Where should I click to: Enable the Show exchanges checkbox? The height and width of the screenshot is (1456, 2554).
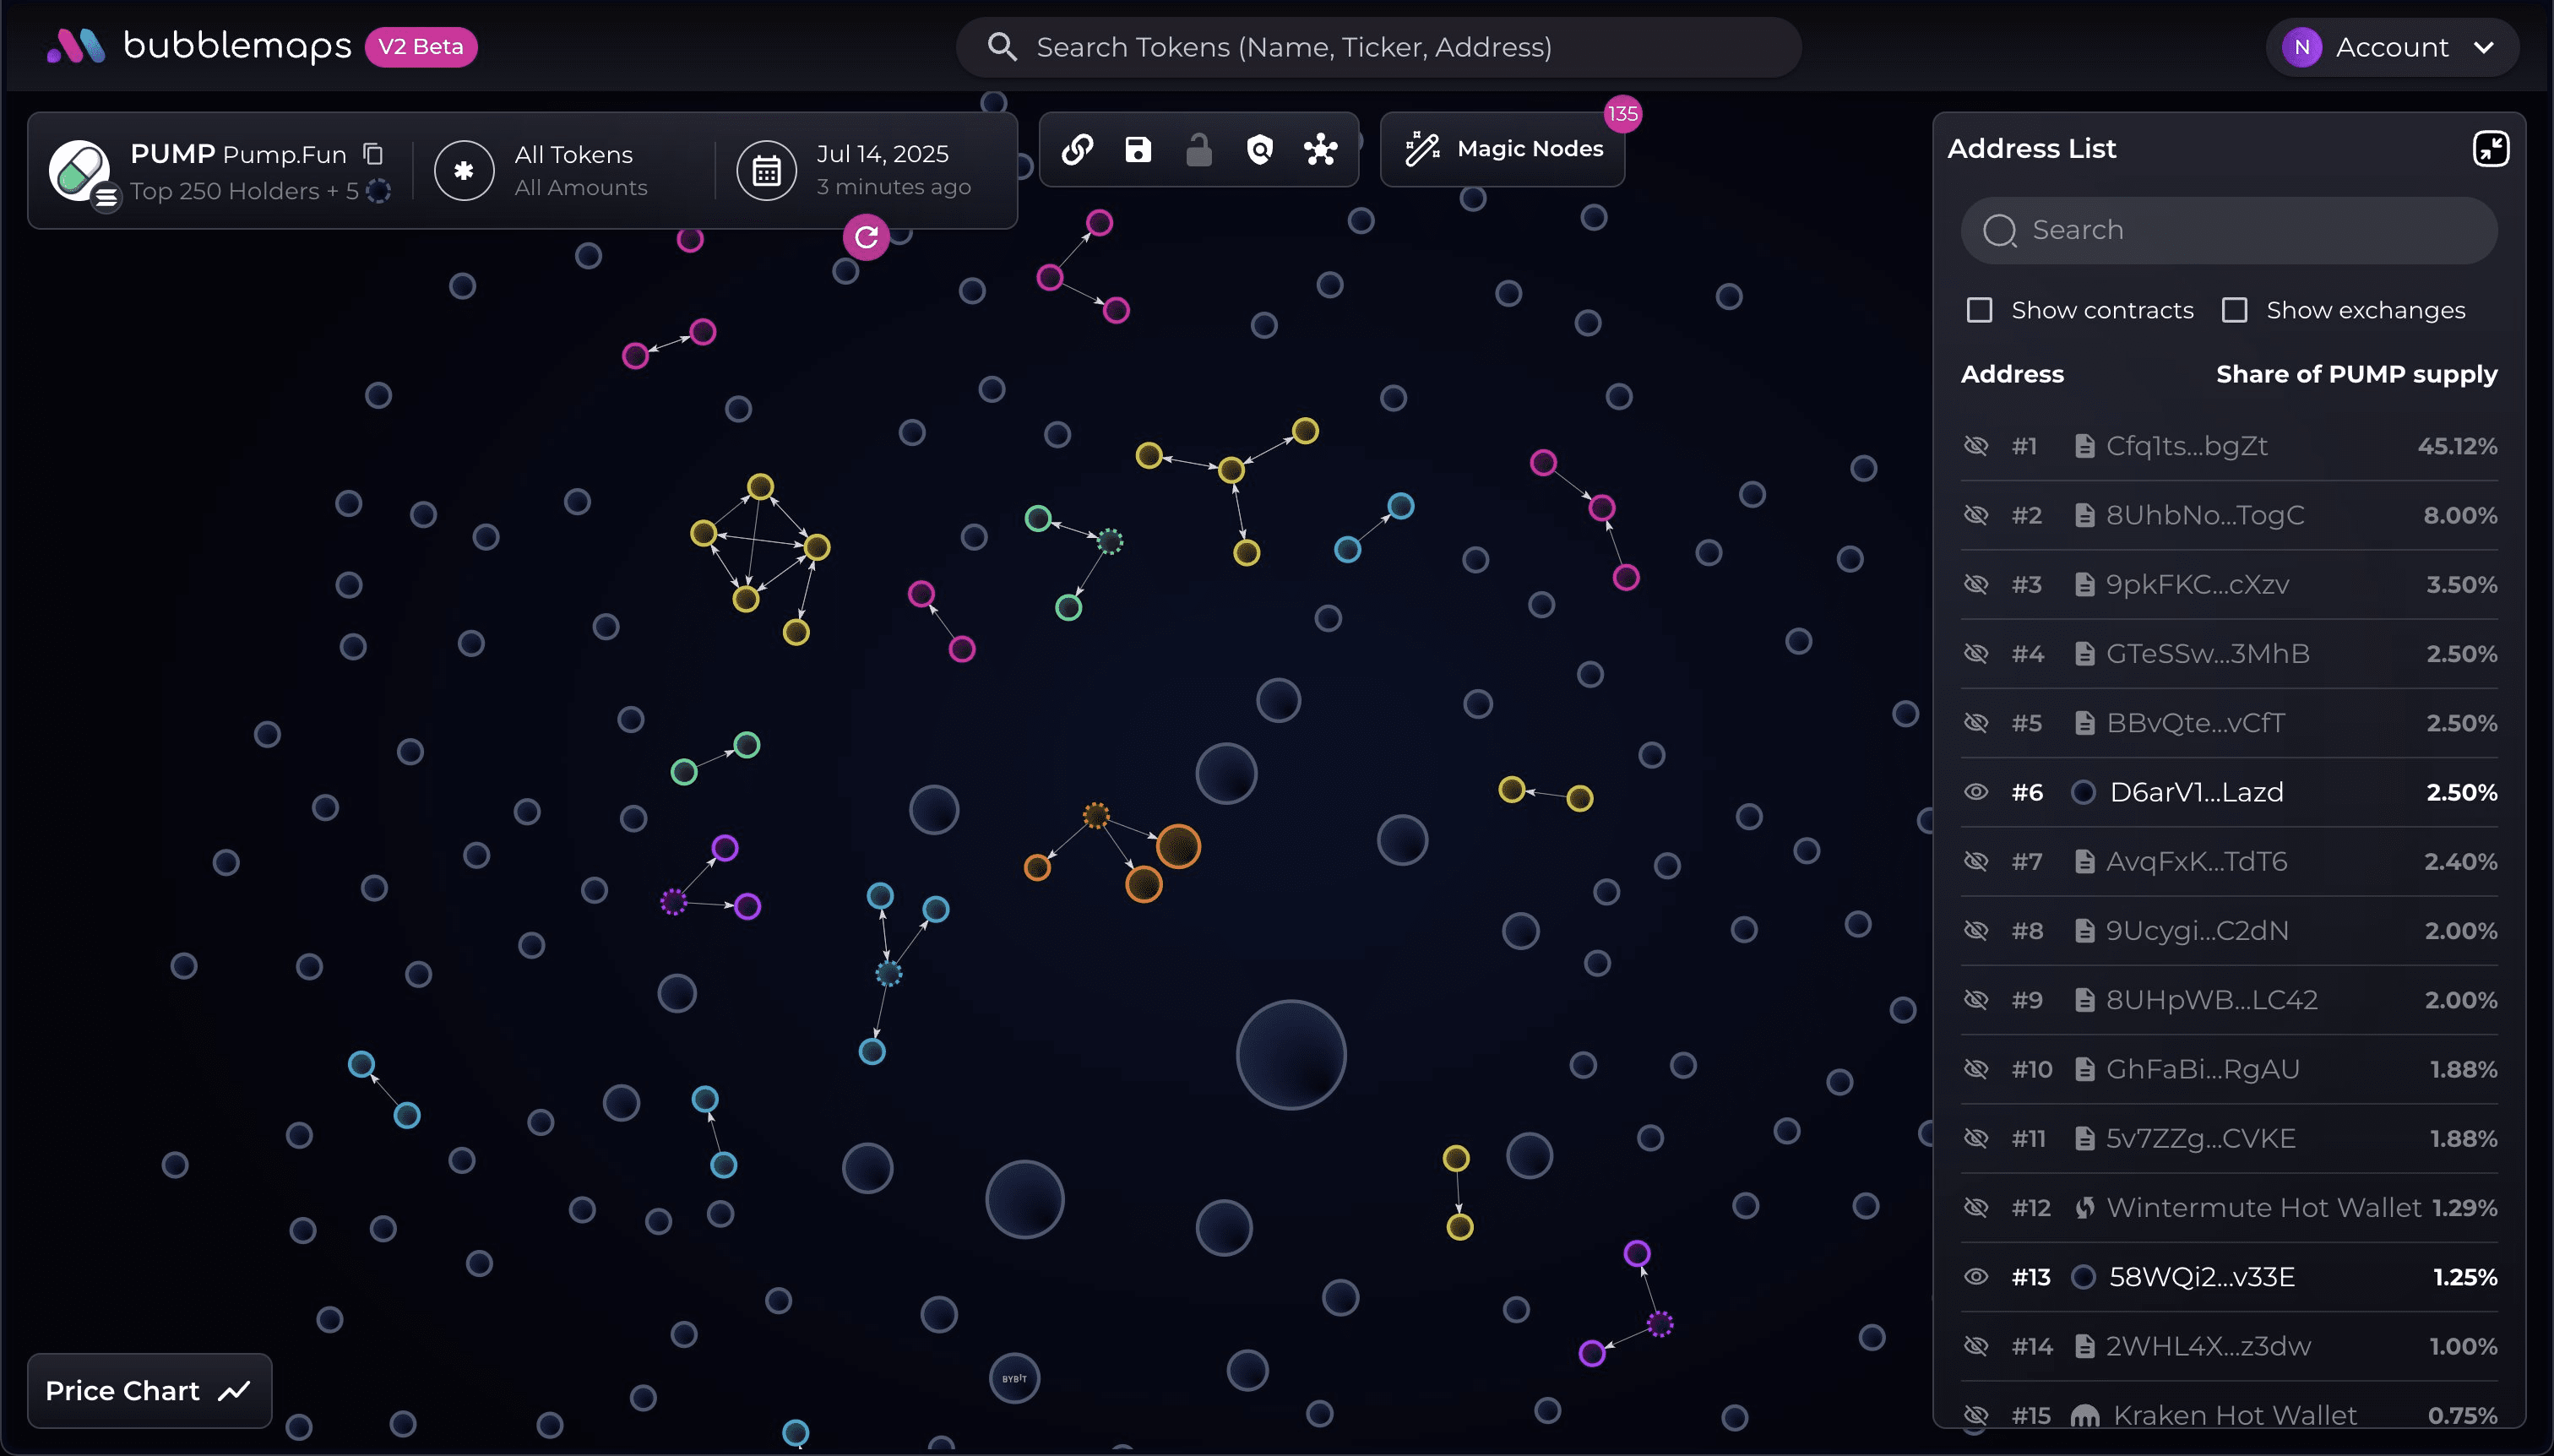2234,310
